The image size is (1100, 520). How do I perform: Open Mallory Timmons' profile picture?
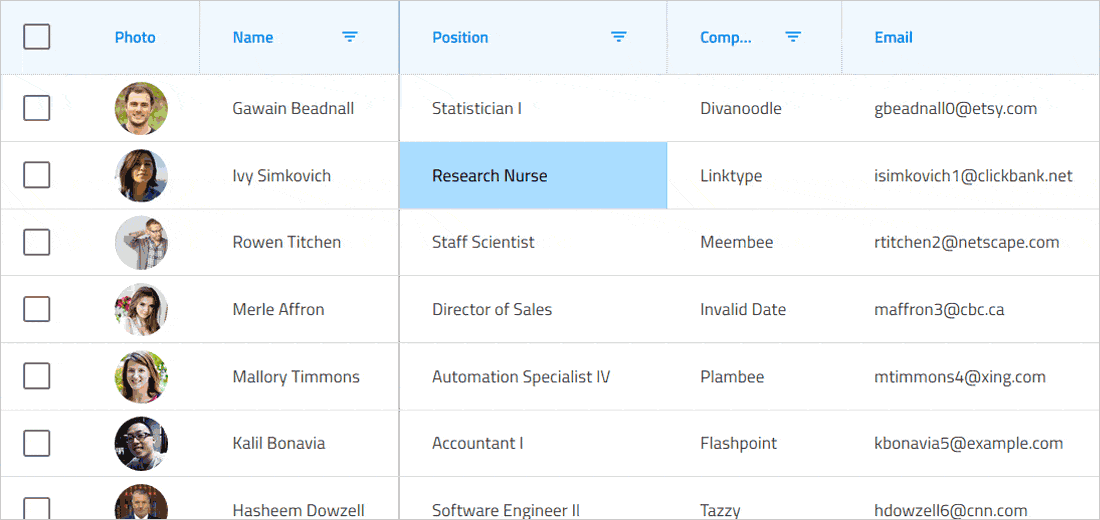click(141, 377)
